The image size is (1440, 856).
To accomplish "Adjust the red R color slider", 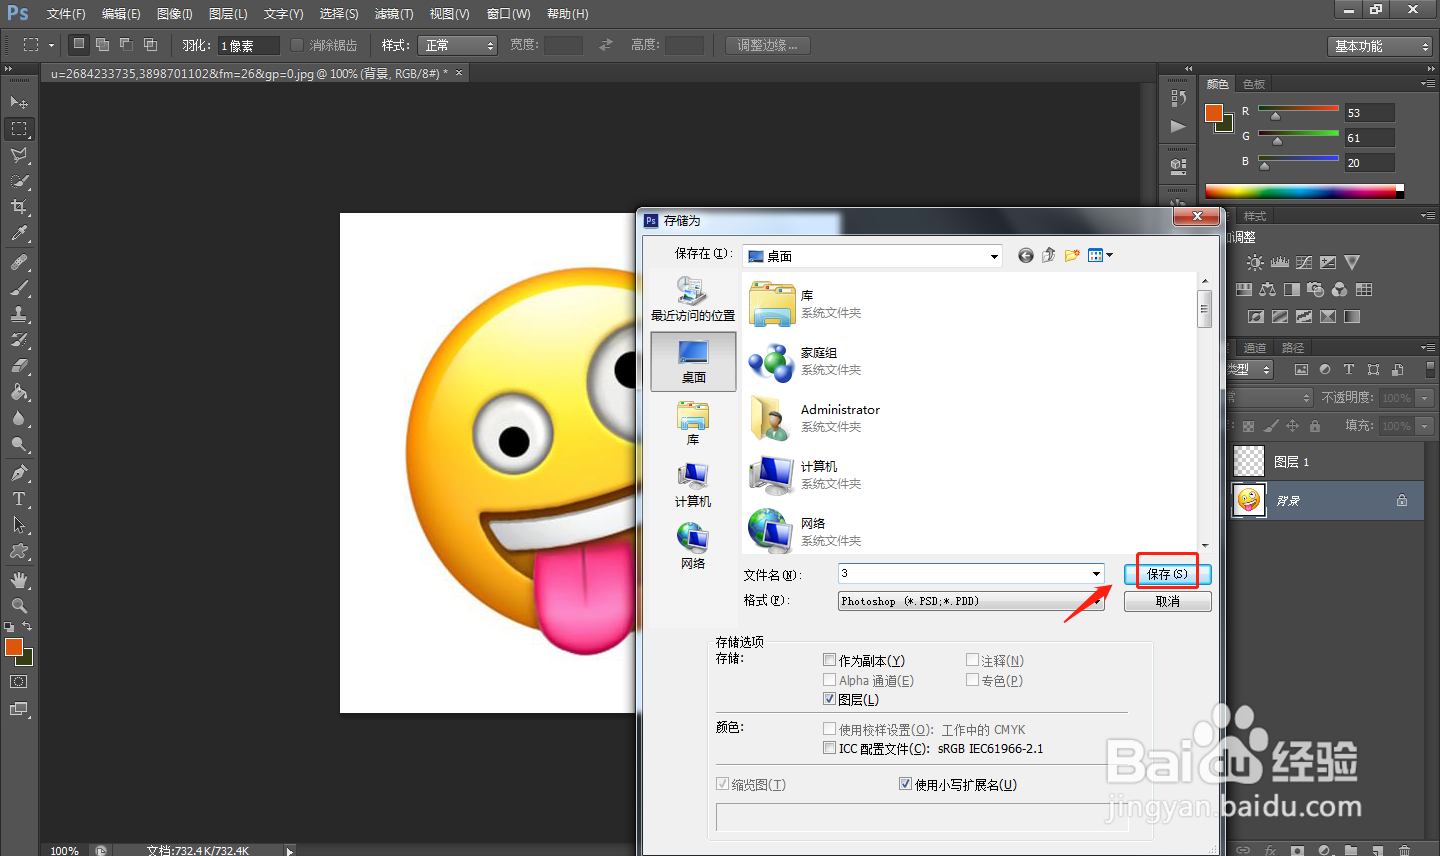I will (x=1276, y=115).
